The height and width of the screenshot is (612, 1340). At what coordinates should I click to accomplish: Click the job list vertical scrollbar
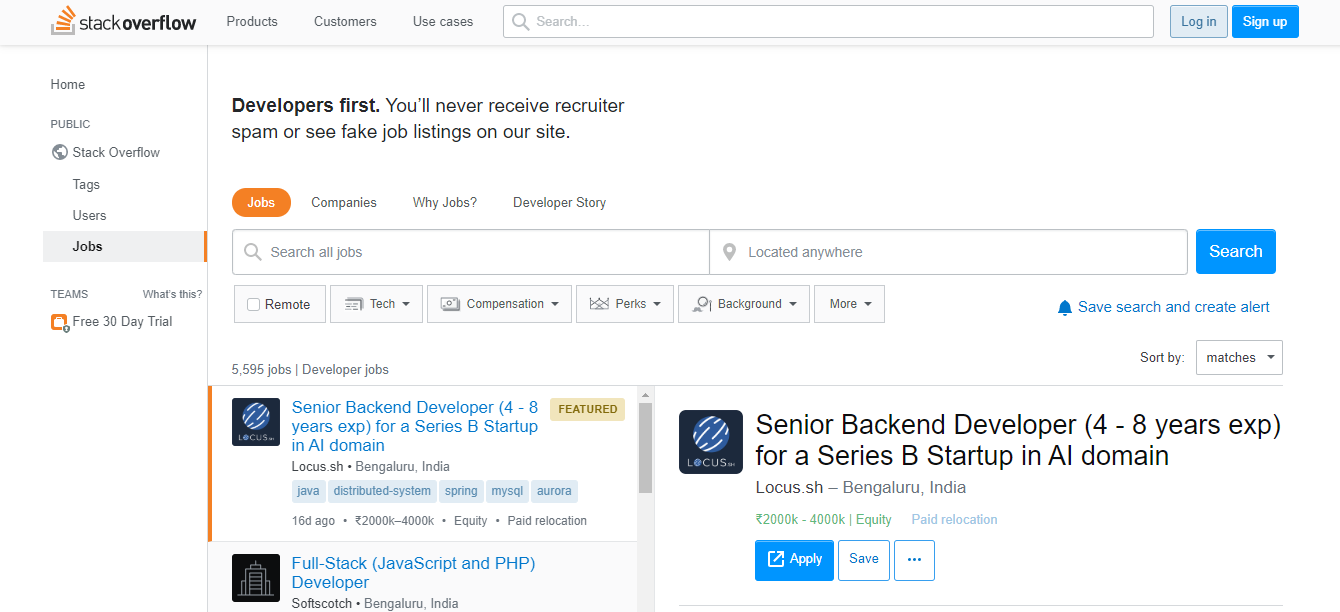646,448
